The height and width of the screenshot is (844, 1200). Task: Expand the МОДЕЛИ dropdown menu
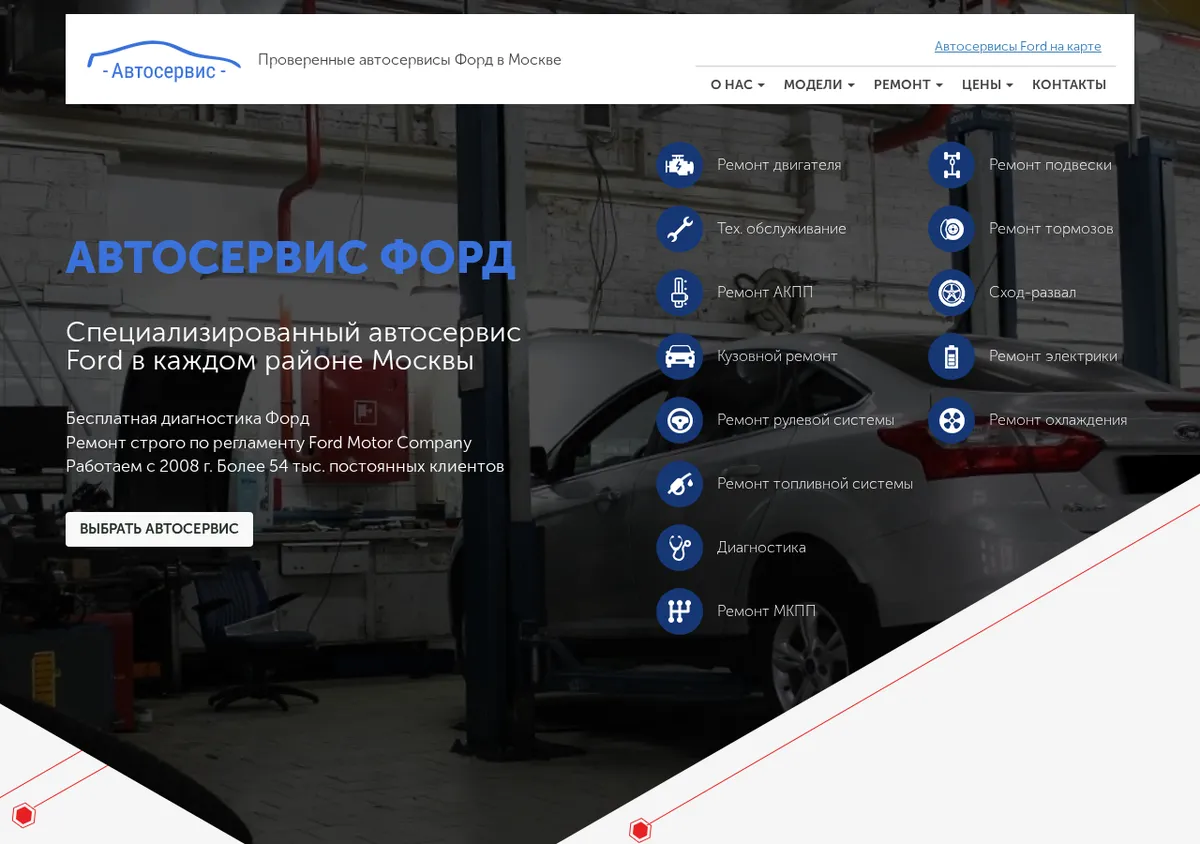pos(819,85)
